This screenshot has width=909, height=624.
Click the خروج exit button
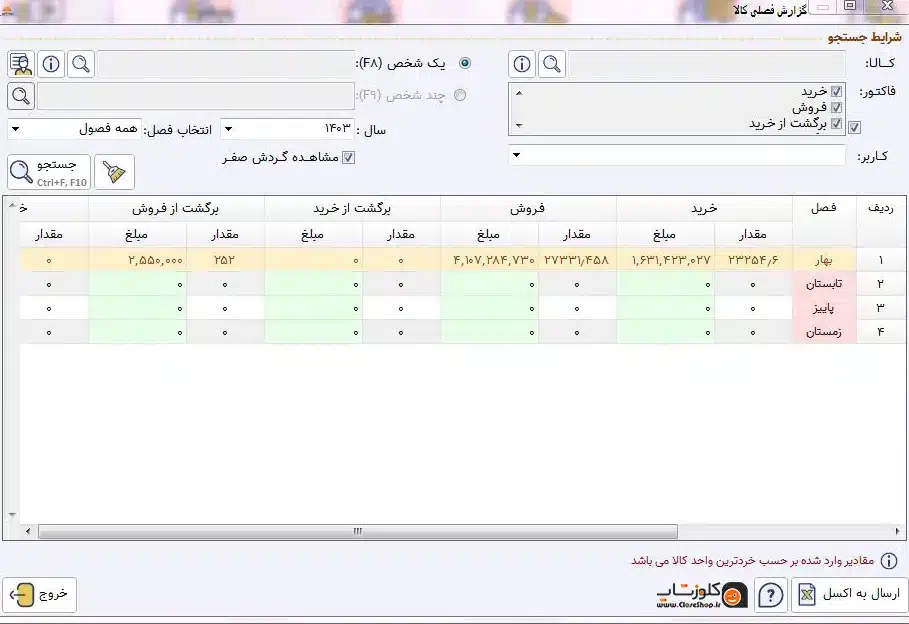pyautogui.click(x=39, y=595)
